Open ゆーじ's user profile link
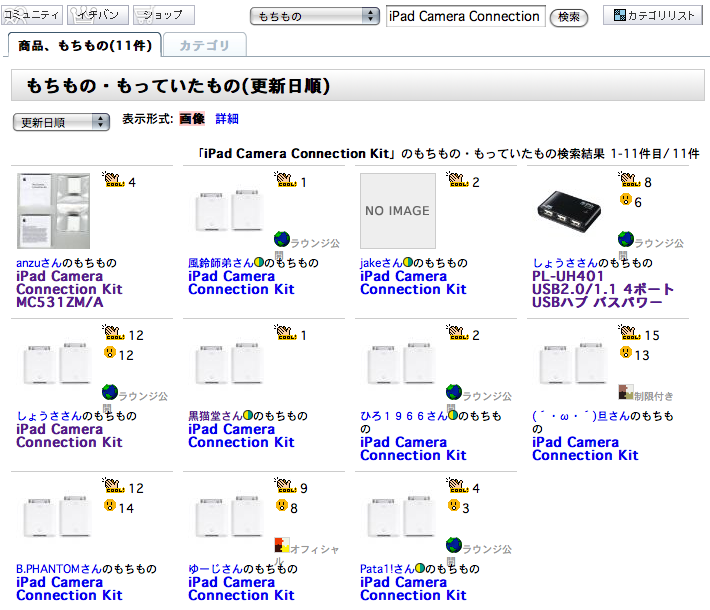The width and height of the screenshot is (710, 610). pyautogui.click(x=216, y=569)
